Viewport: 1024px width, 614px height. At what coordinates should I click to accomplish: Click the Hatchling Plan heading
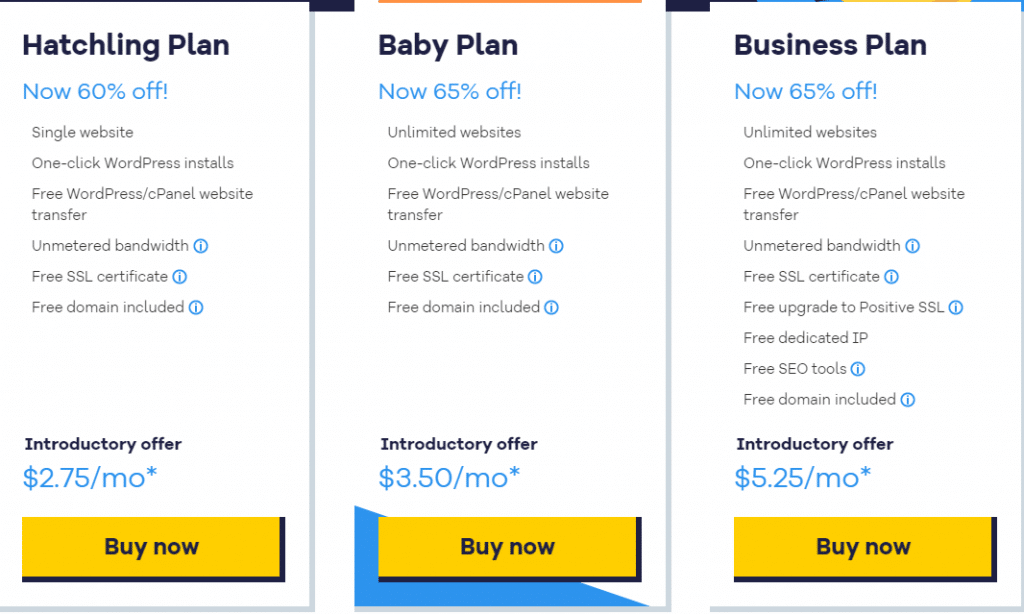click(126, 45)
